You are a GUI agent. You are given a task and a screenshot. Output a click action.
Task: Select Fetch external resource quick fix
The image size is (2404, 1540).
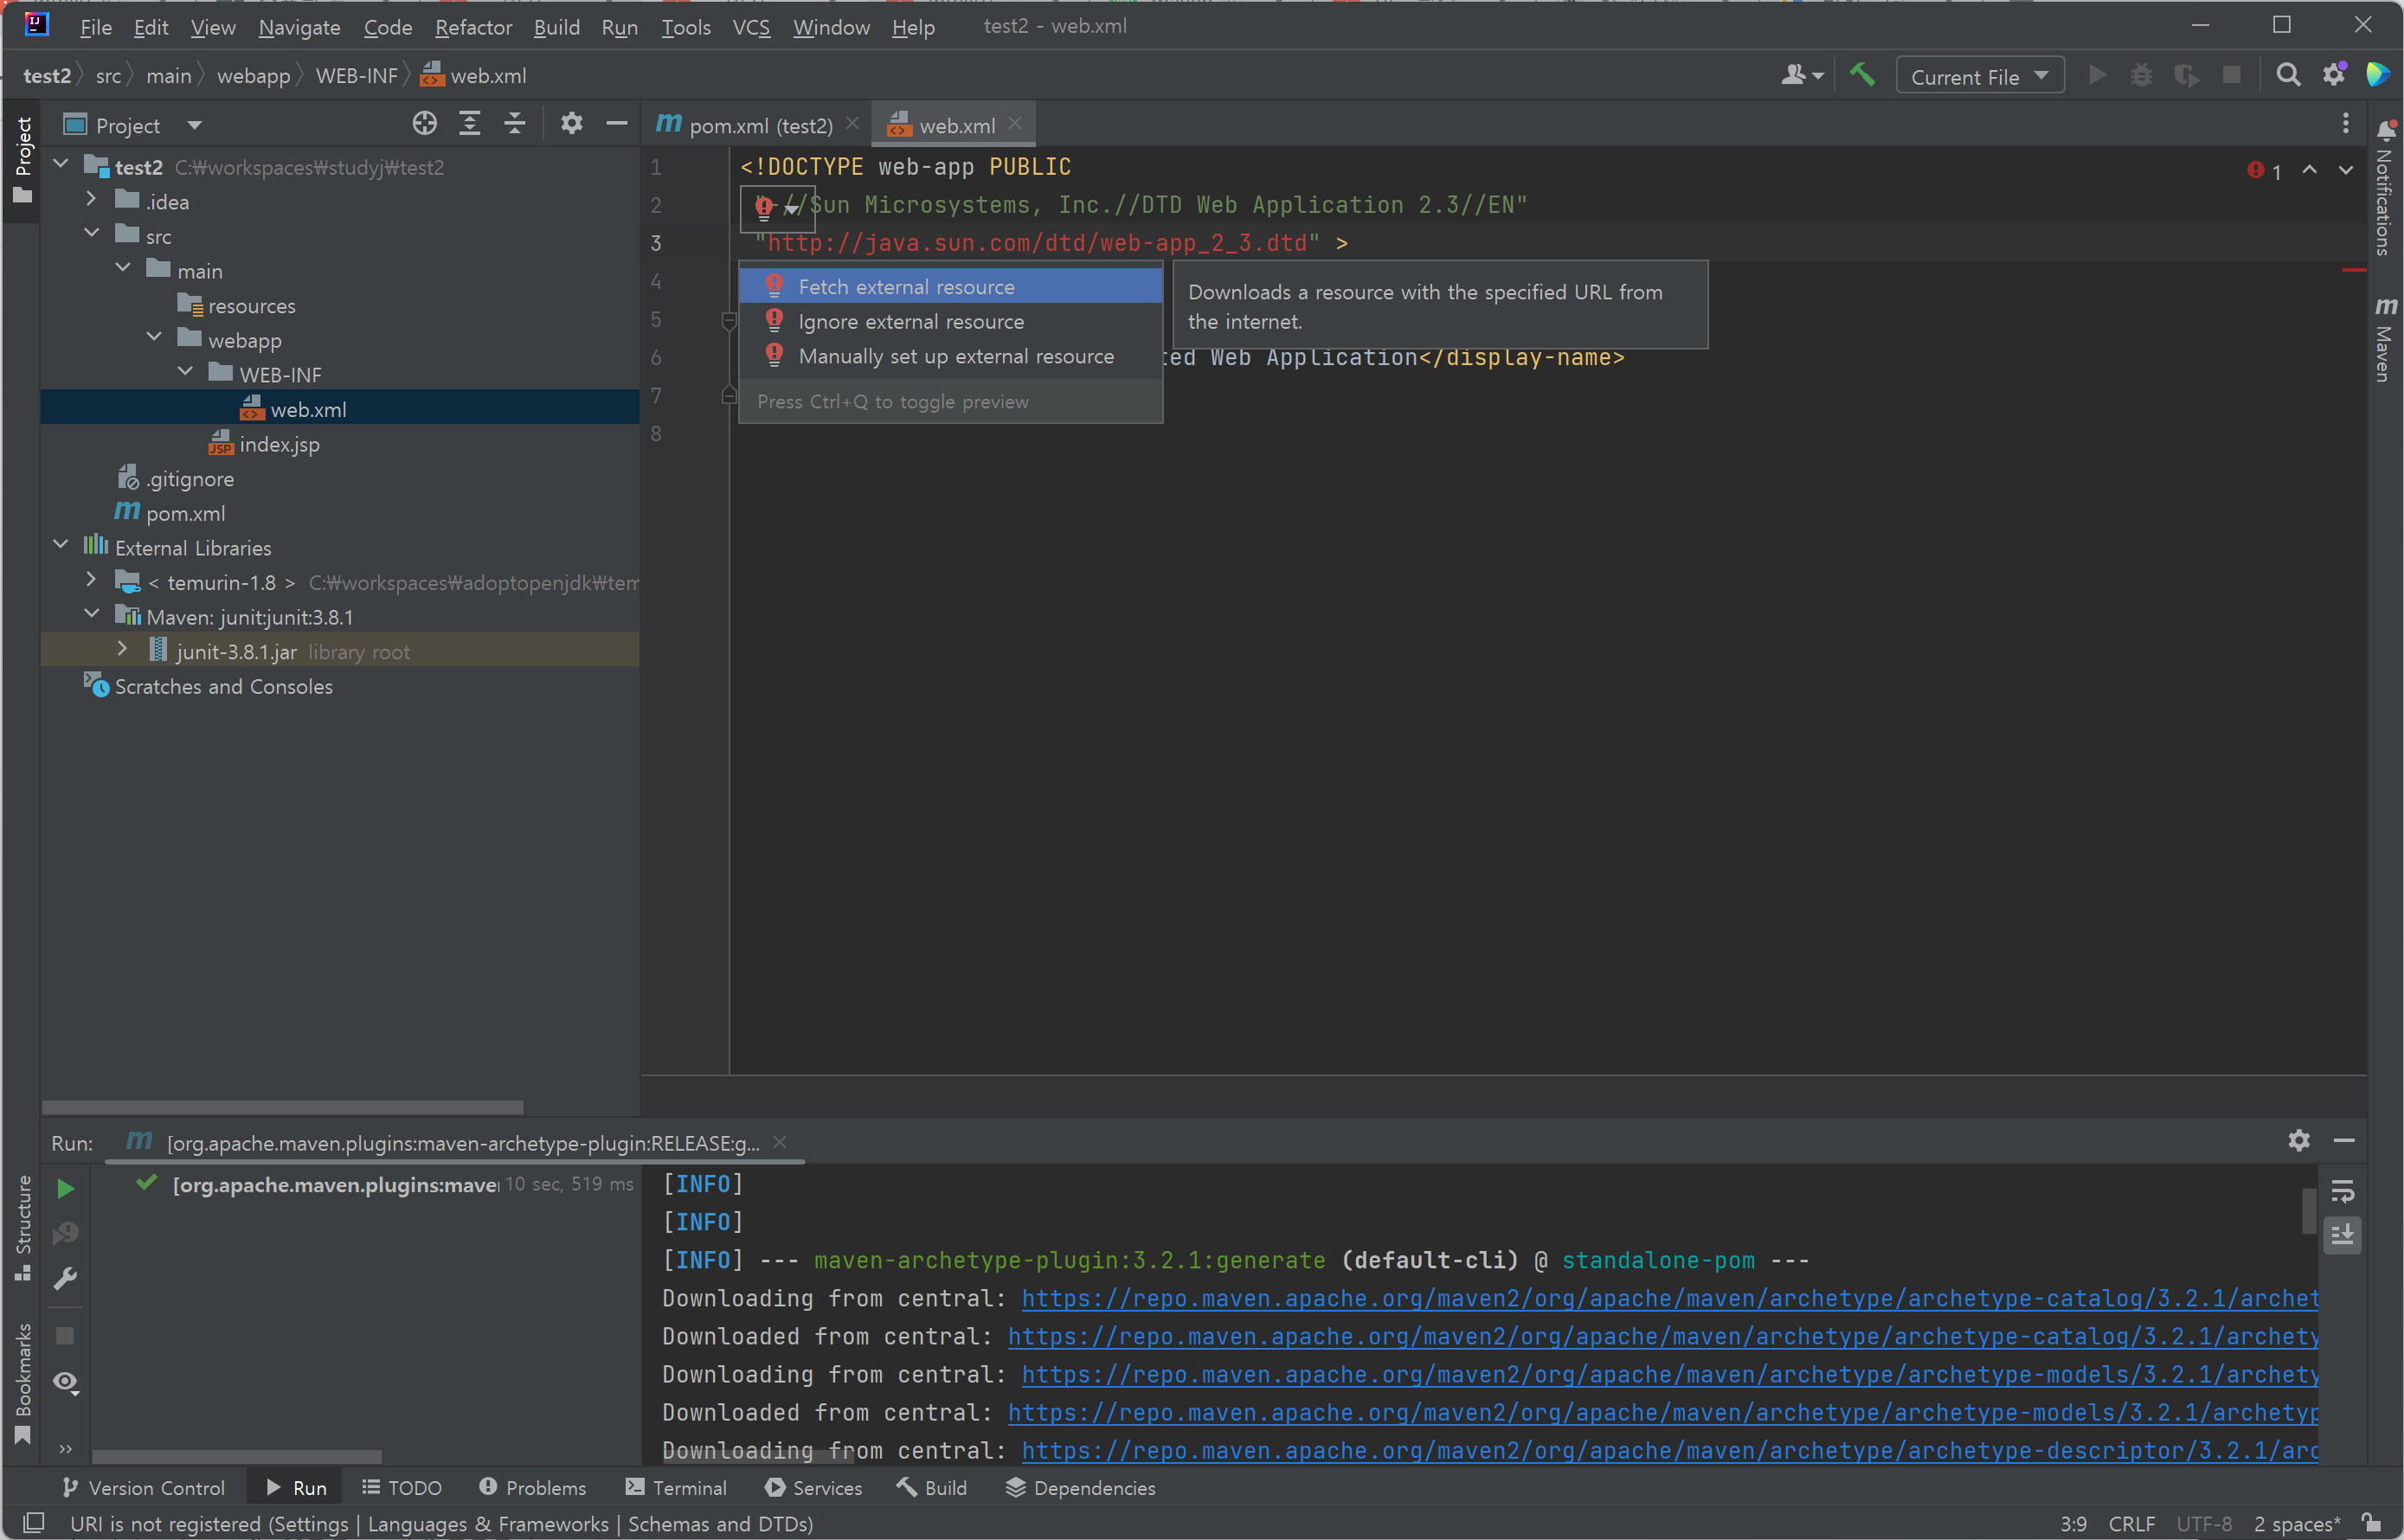tap(906, 287)
